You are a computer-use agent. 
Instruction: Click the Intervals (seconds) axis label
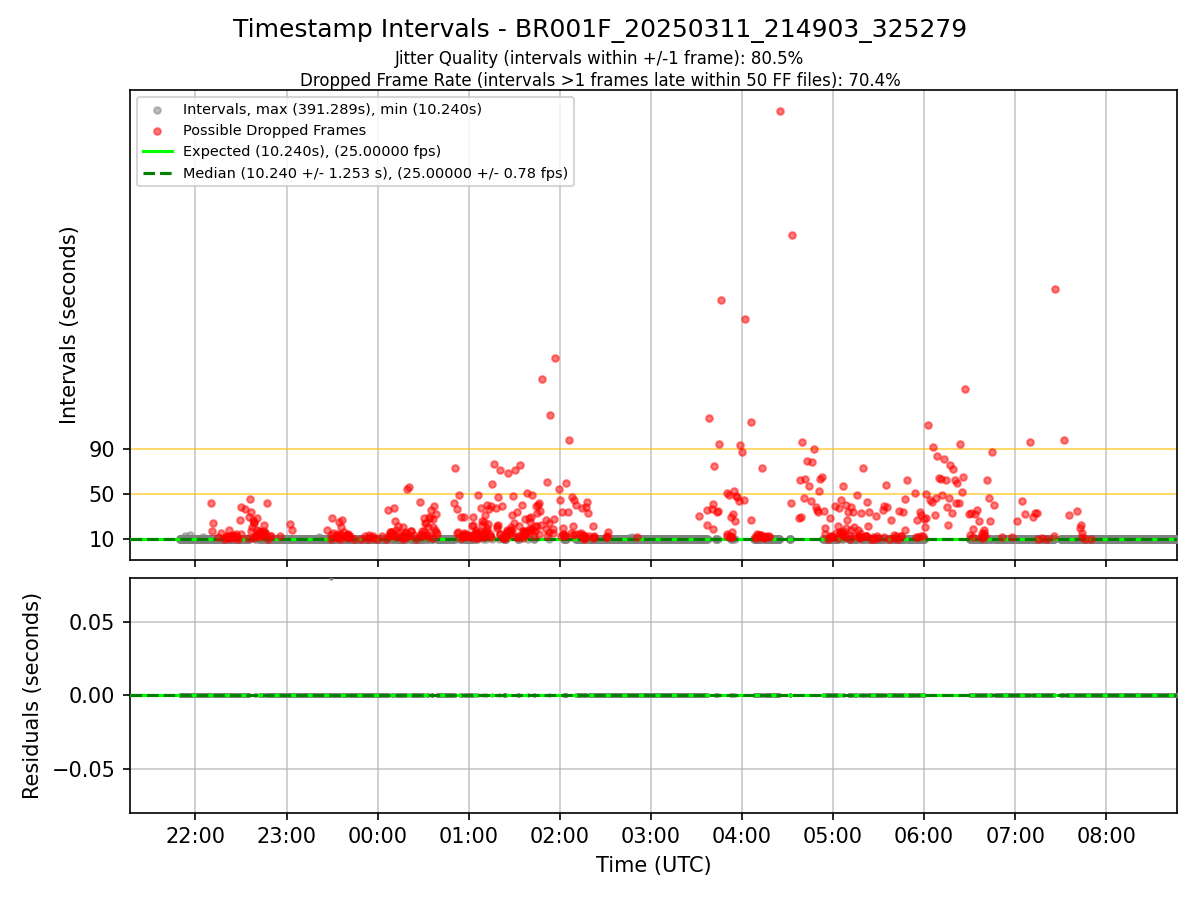point(68,325)
